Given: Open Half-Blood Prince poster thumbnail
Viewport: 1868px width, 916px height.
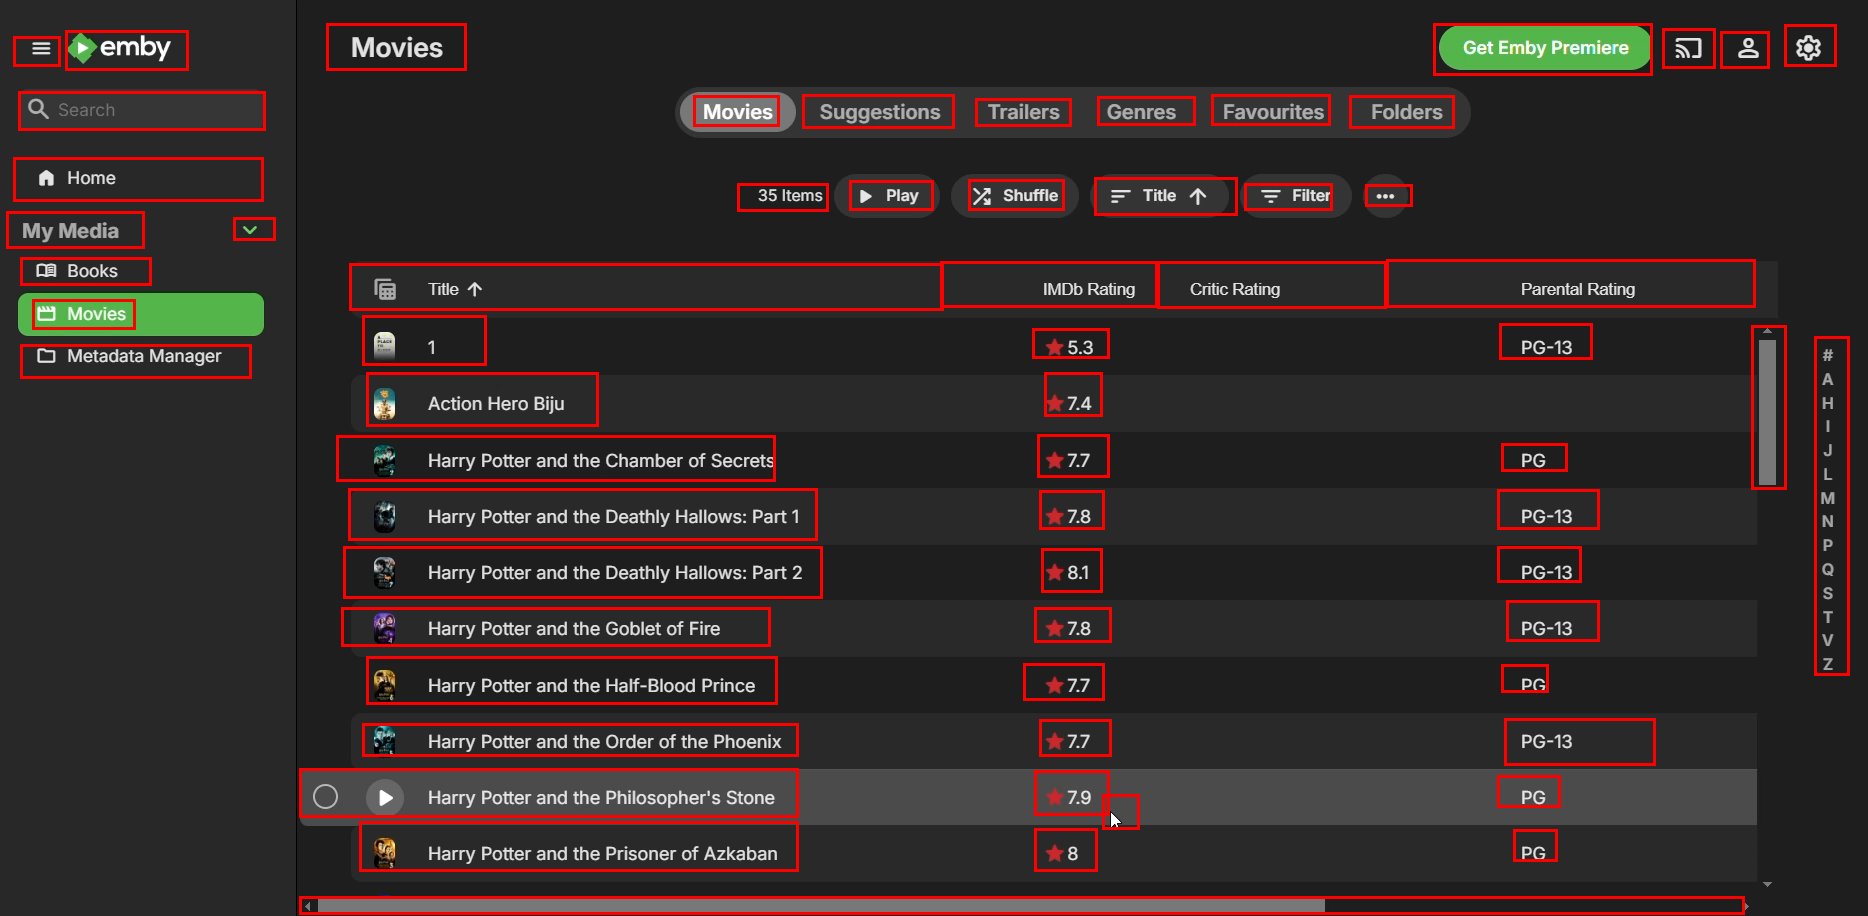Looking at the screenshot, I should point(385,685).
